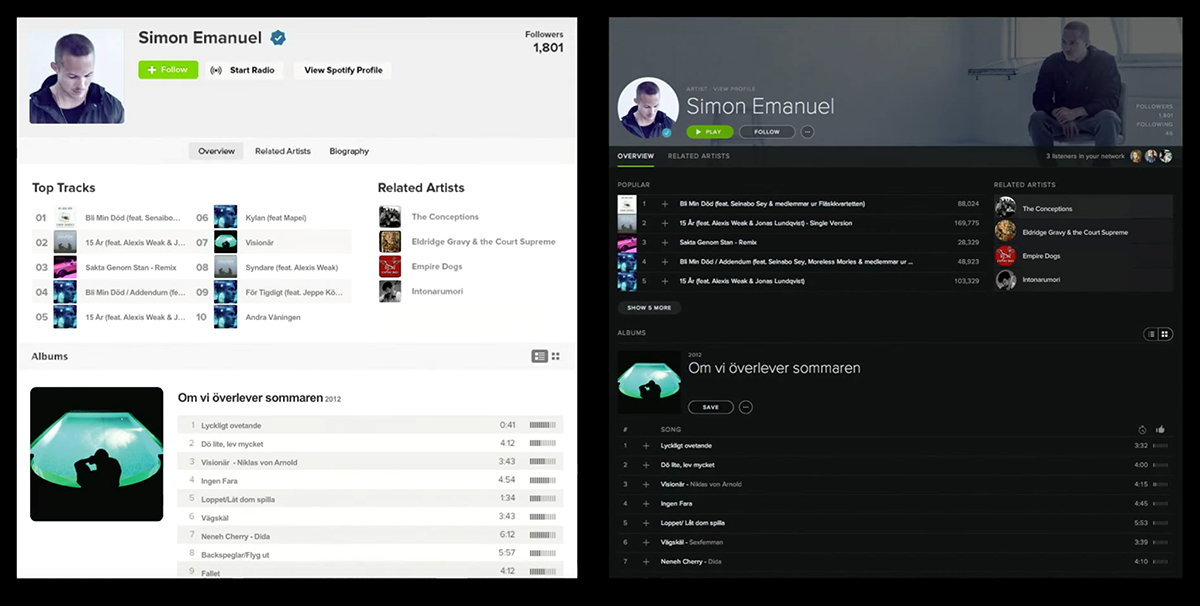This screenshot has height=606, width=1200.
Task: Select top track 08 Syndare (feat. Alexis Weak)
Action: 273,267
